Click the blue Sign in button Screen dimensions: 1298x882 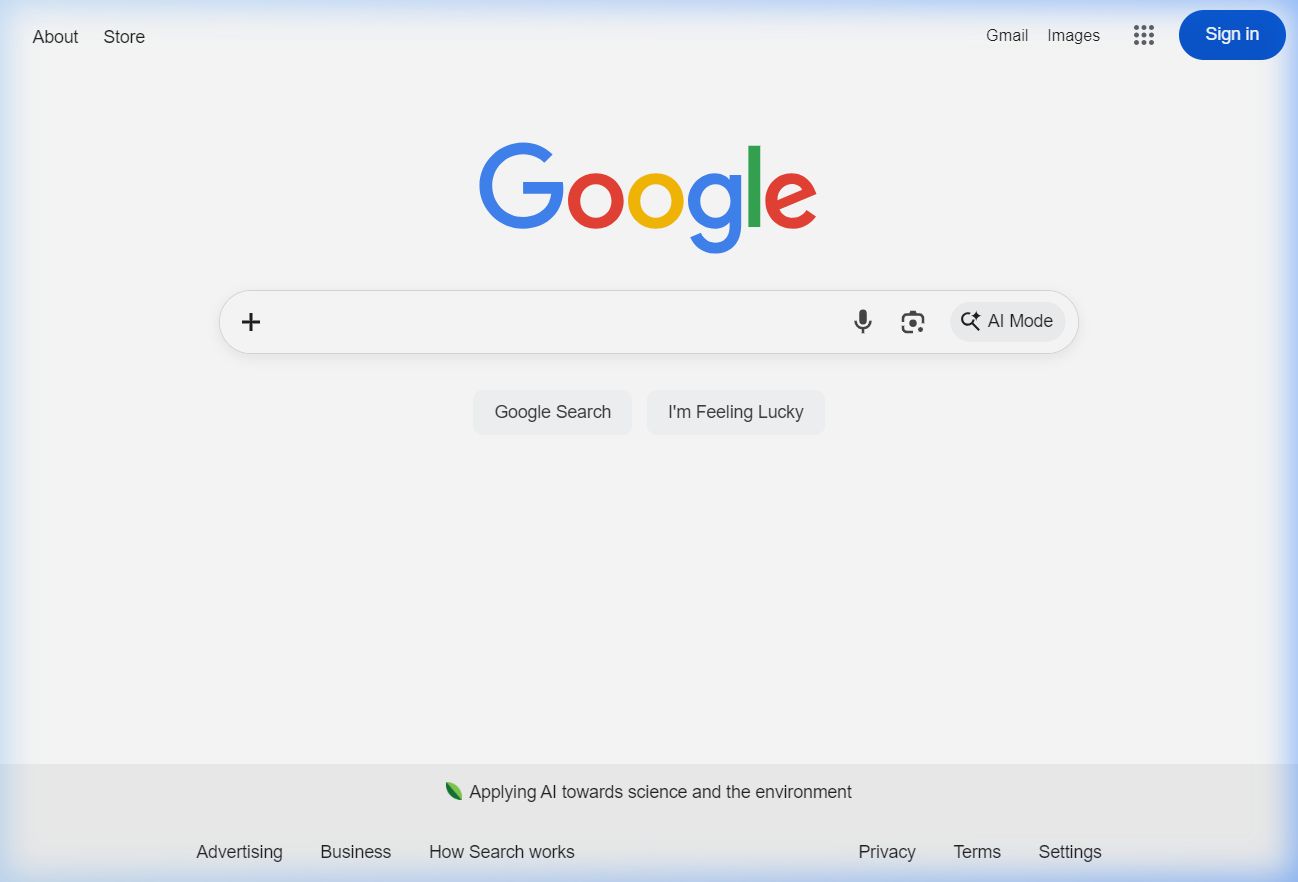[x=1231, y=35]
